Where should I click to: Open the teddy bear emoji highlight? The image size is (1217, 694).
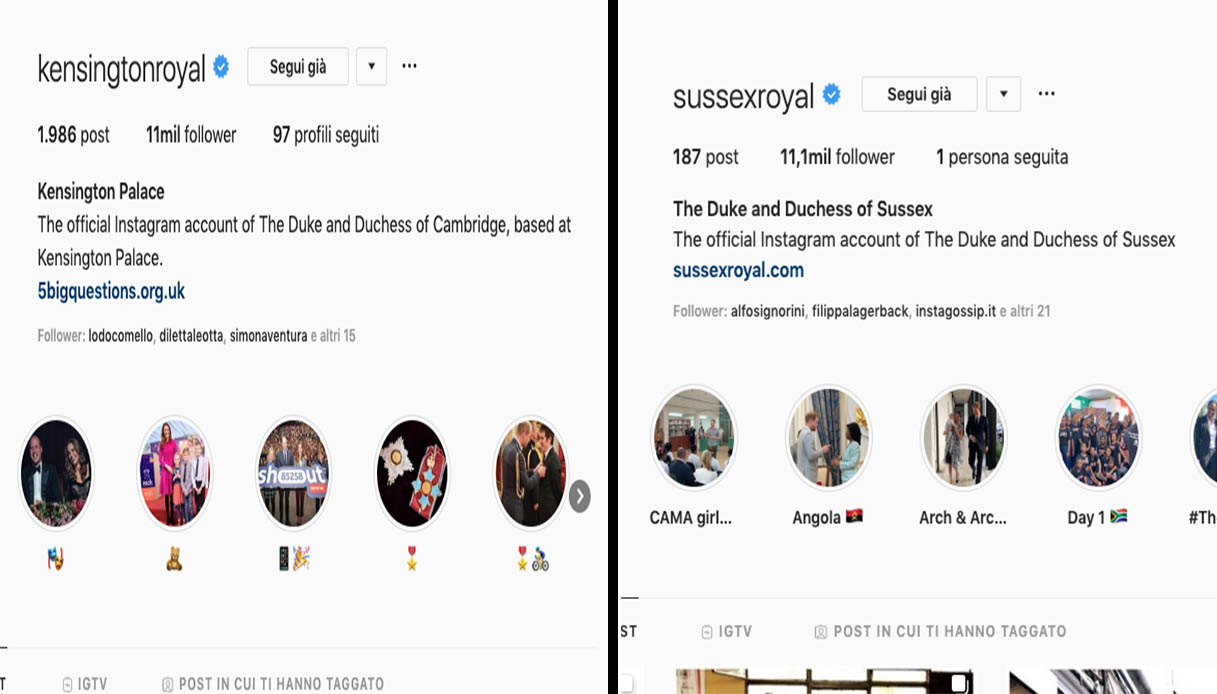pos(174,473)
